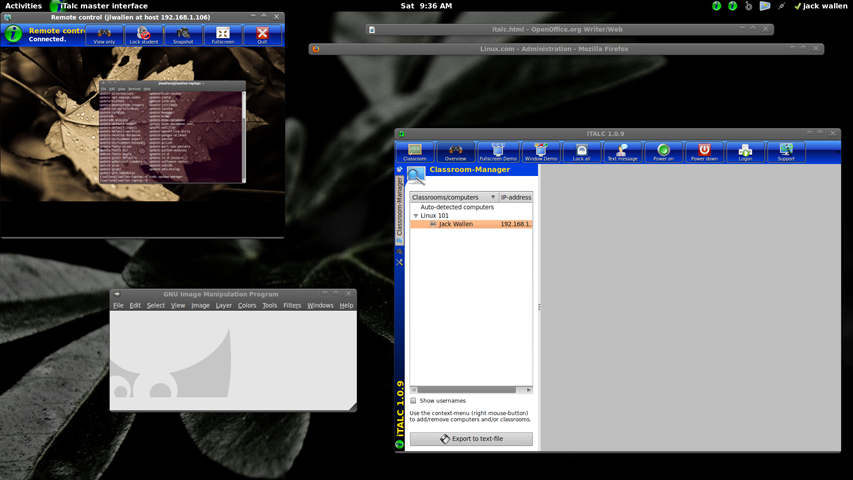Click the left scroll arrow in classroom list
The width and height of the screenshot is (853, 480).
414,390
